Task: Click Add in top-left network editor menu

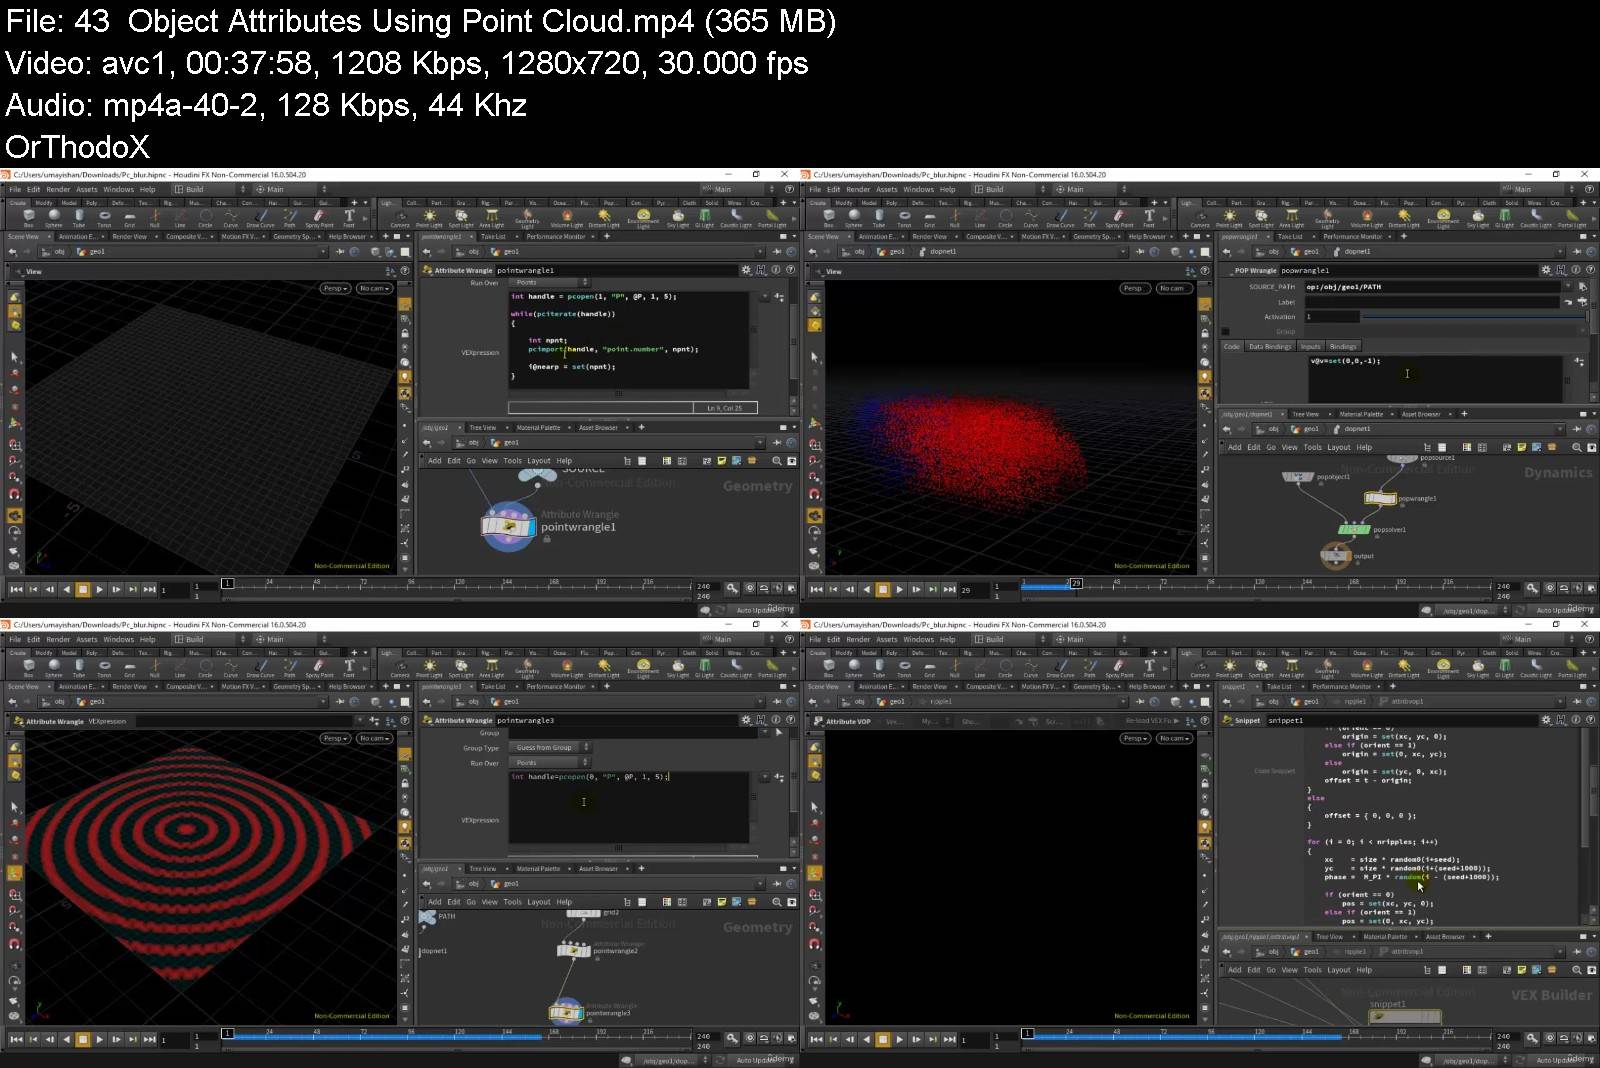Action: pyautogui.click(x=435, y=461)
